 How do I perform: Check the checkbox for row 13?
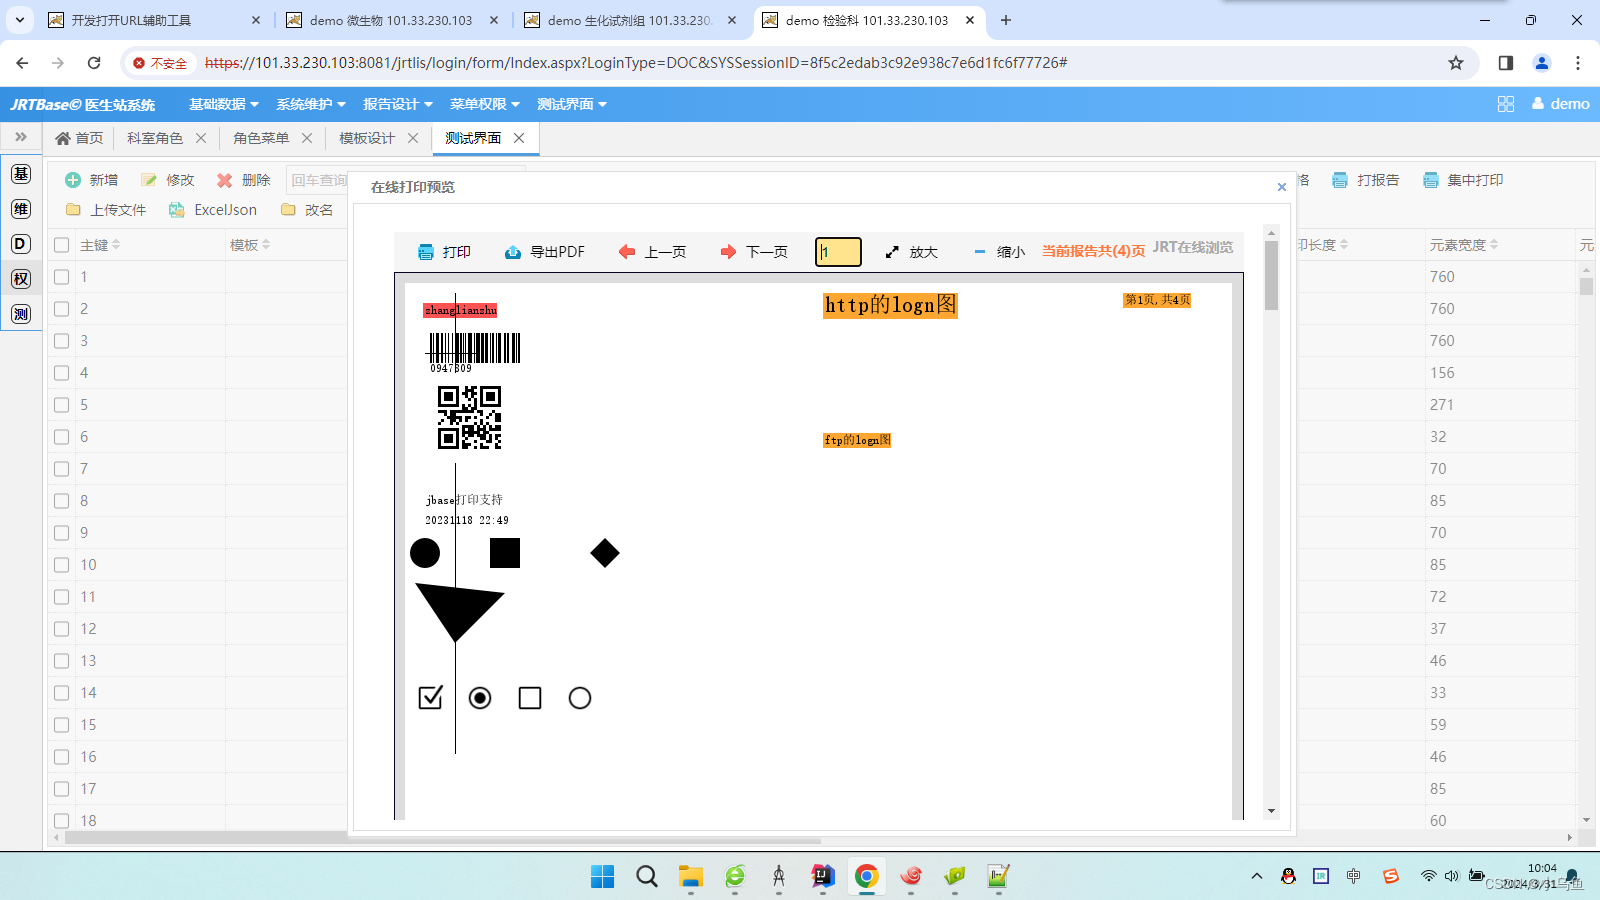pyautogui.click(x=62, y=661)
